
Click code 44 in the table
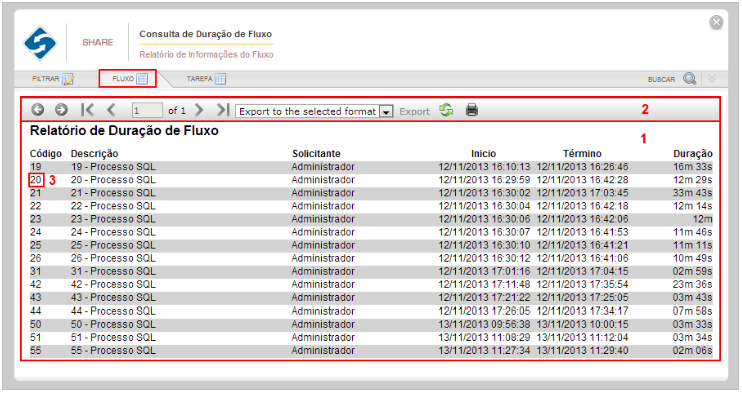tap(36, 311)
